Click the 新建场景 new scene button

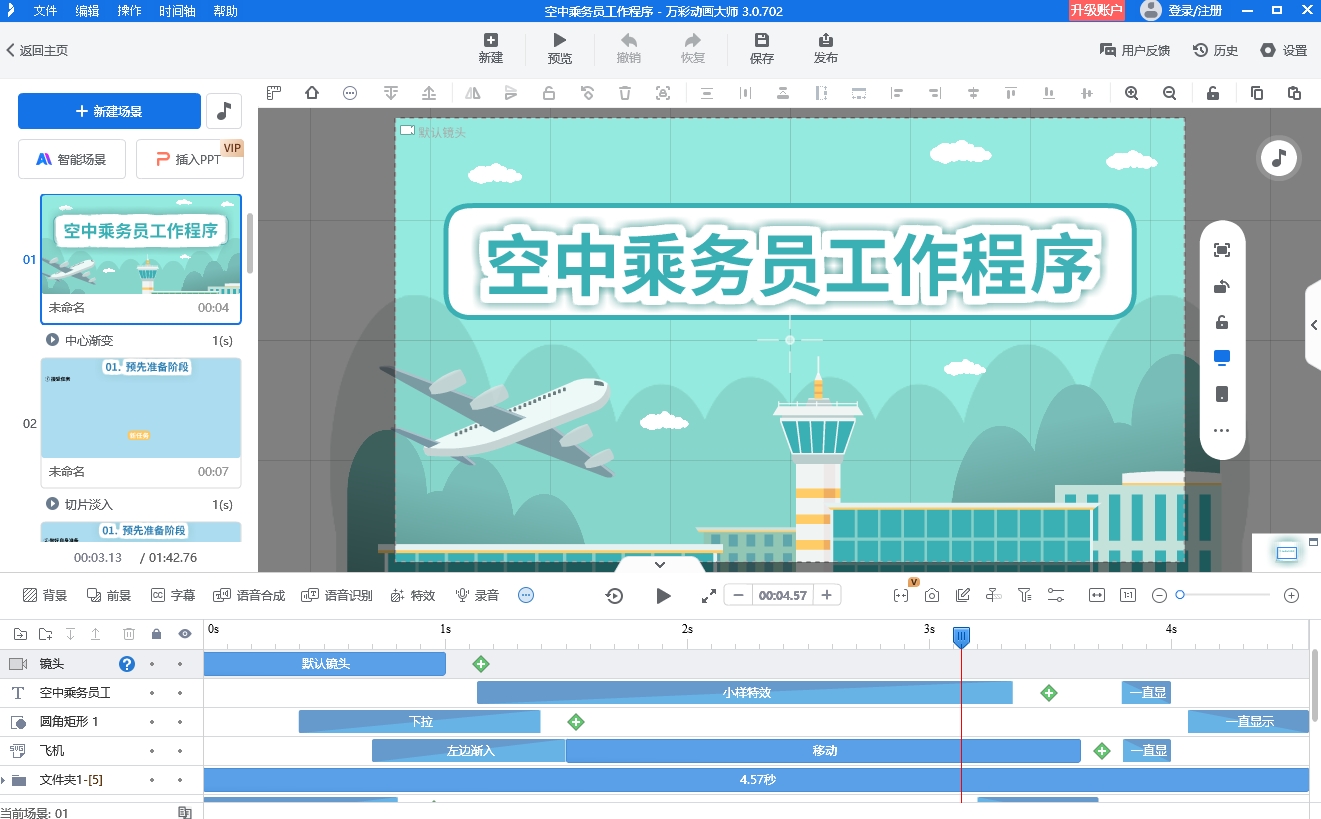(x=108, y=111)
